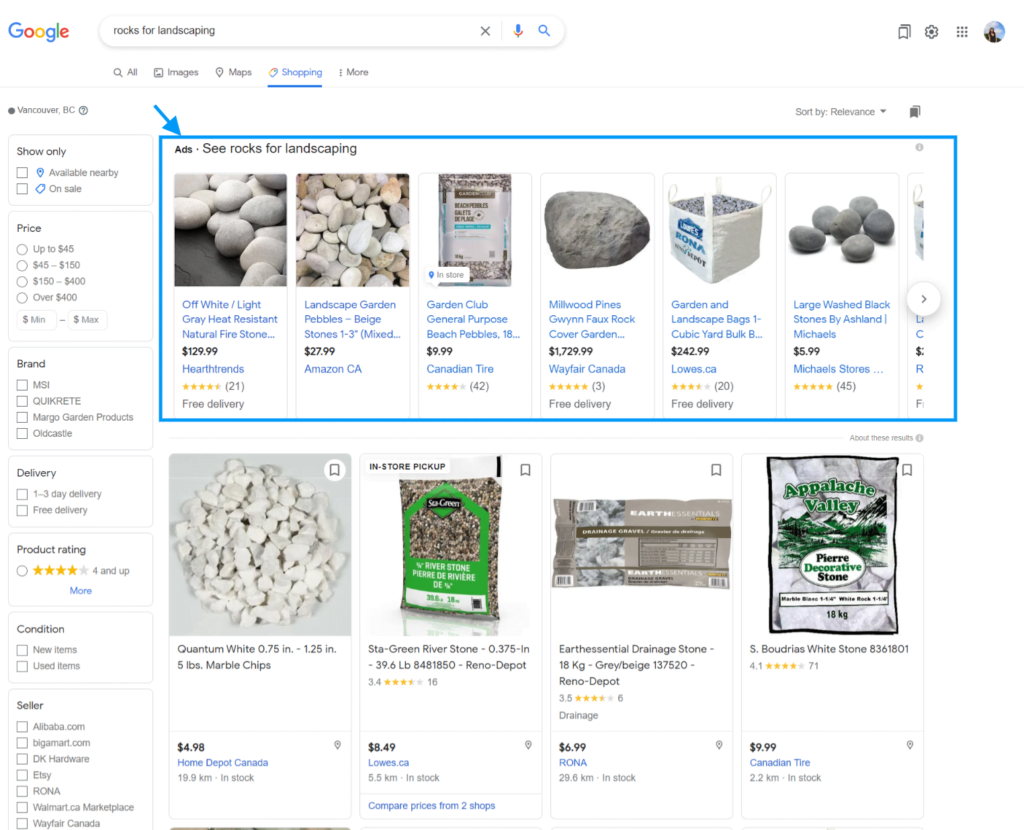The image size is (1024, 830).
Task: Check the Oldcastle brand filter
Action: click(x=22, y=434)
